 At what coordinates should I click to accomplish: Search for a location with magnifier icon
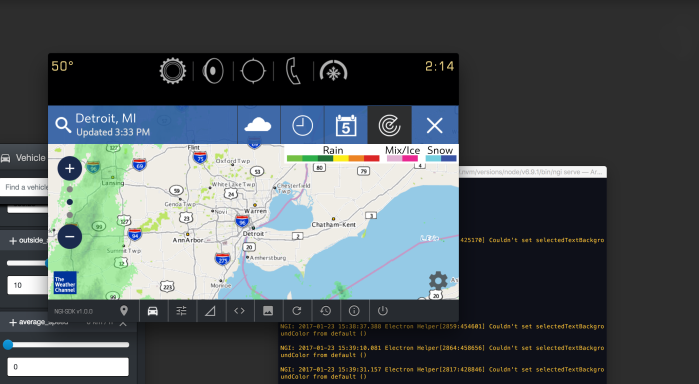(63, 125)
